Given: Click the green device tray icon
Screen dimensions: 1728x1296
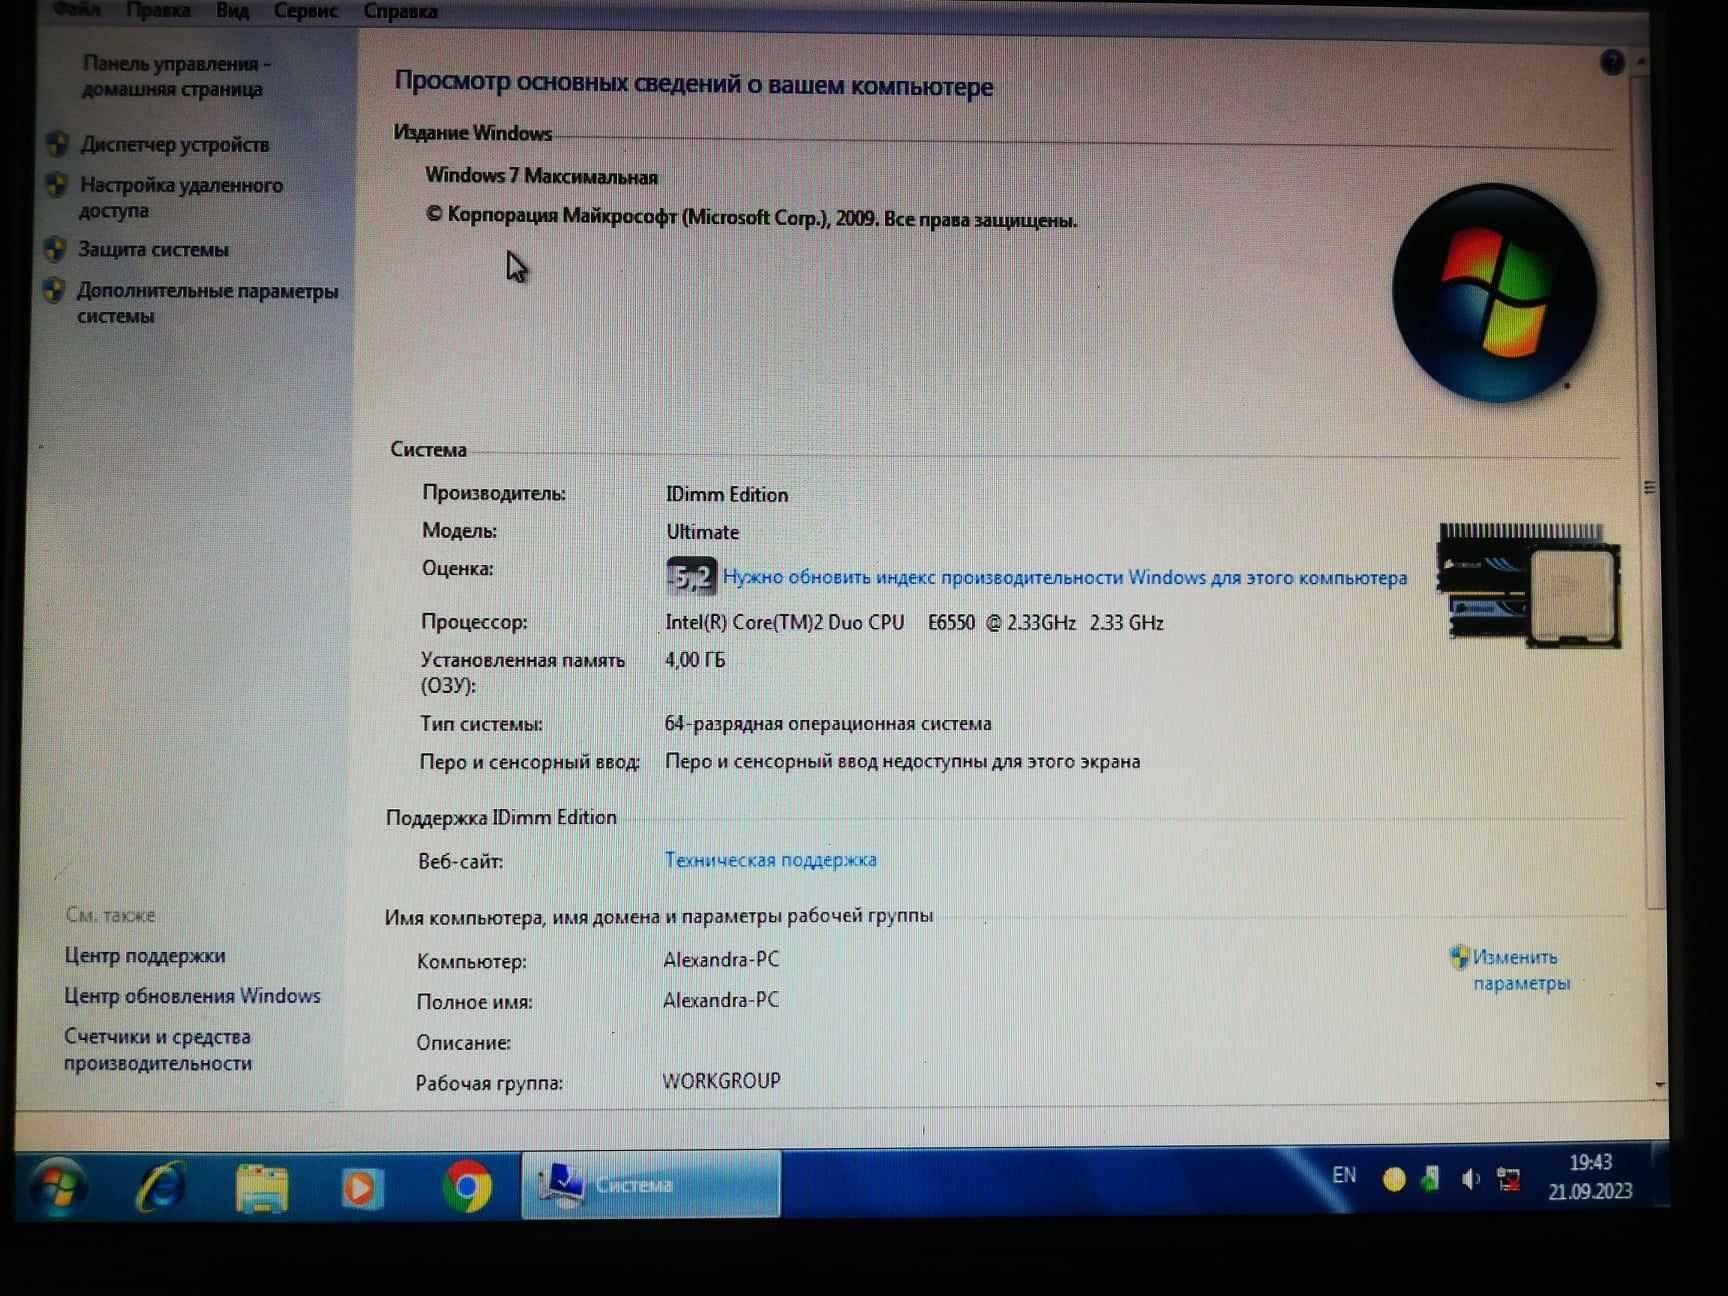Looking at the screenshot, I should [x=1431, y=1179].
